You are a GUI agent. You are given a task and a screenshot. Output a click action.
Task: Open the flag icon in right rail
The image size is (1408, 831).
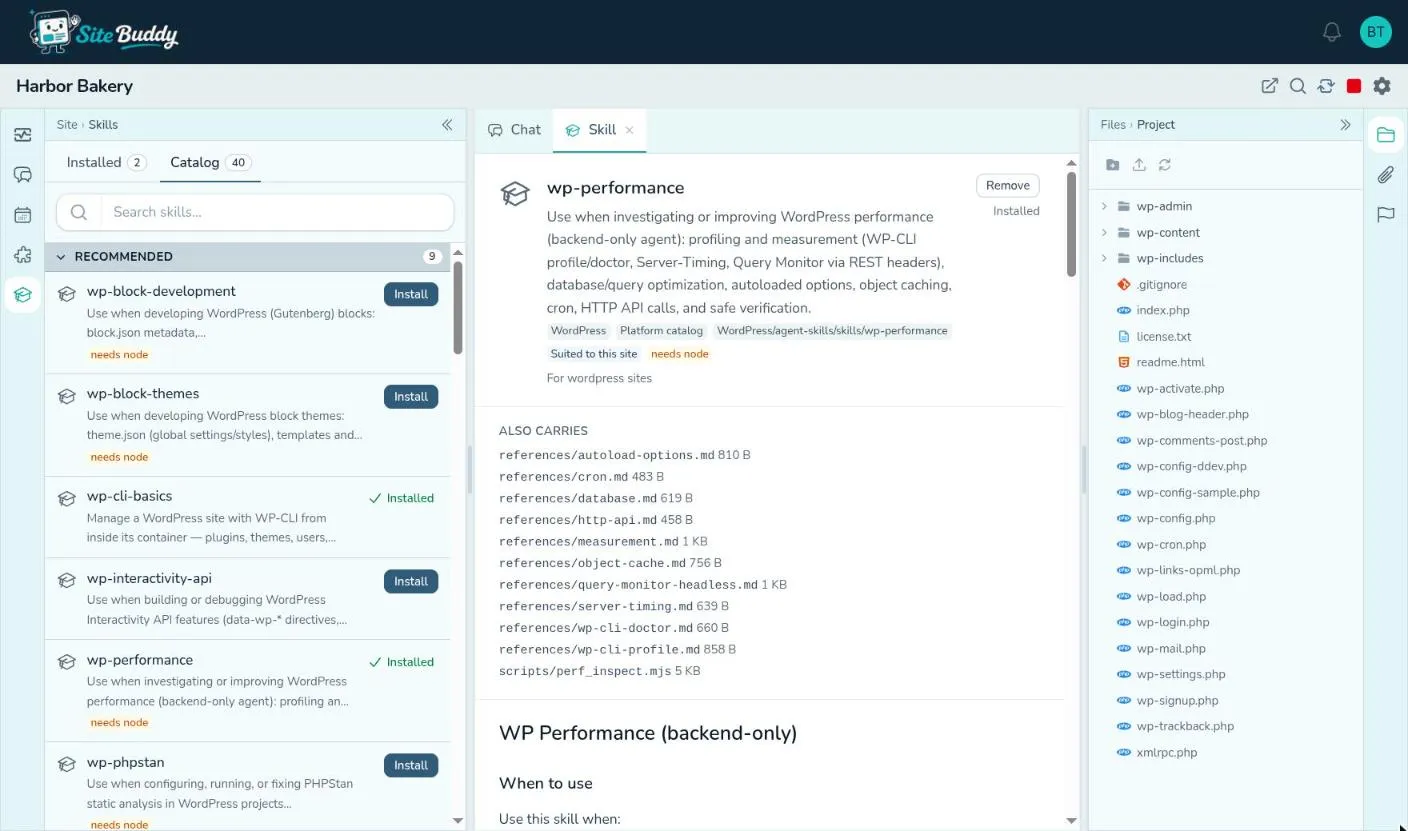[x=1385, y=215]
